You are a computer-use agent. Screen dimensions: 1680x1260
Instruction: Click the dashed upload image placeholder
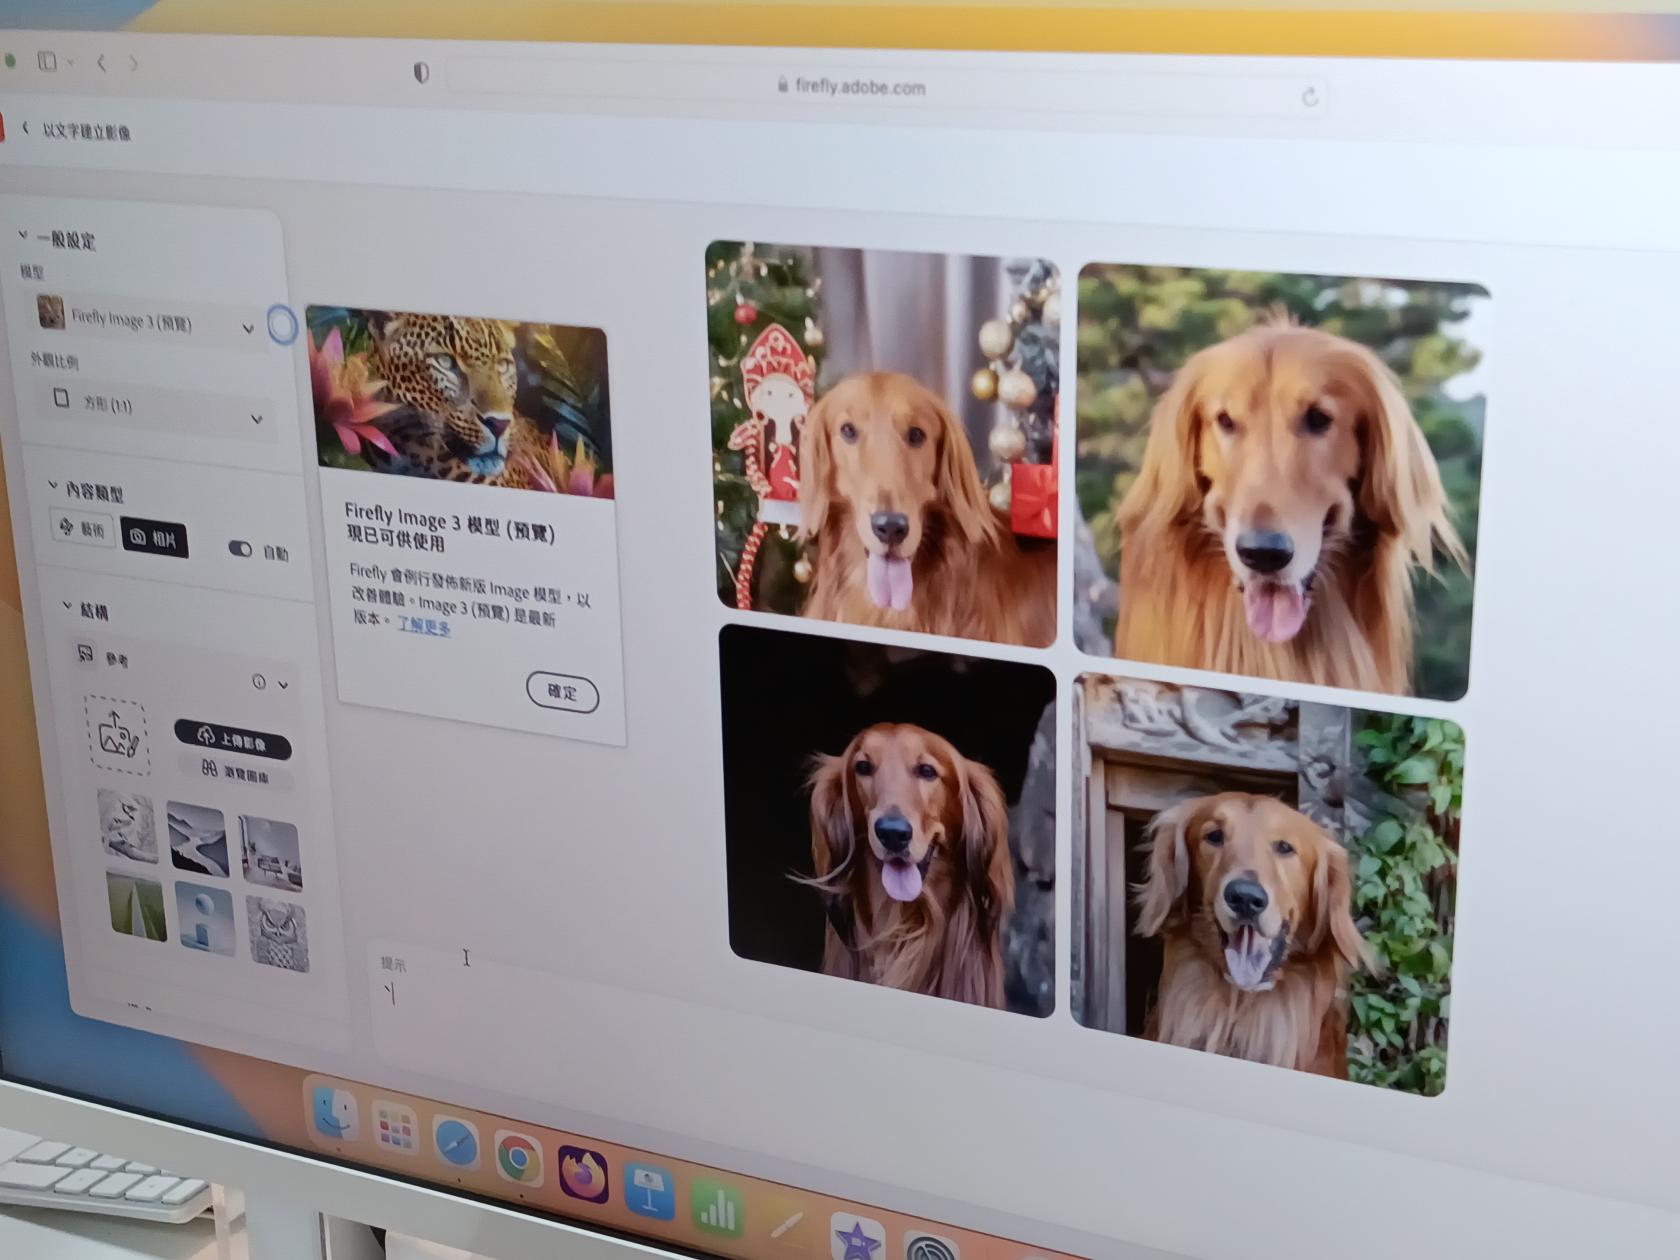pyautogui.click(x=118, y=735)
